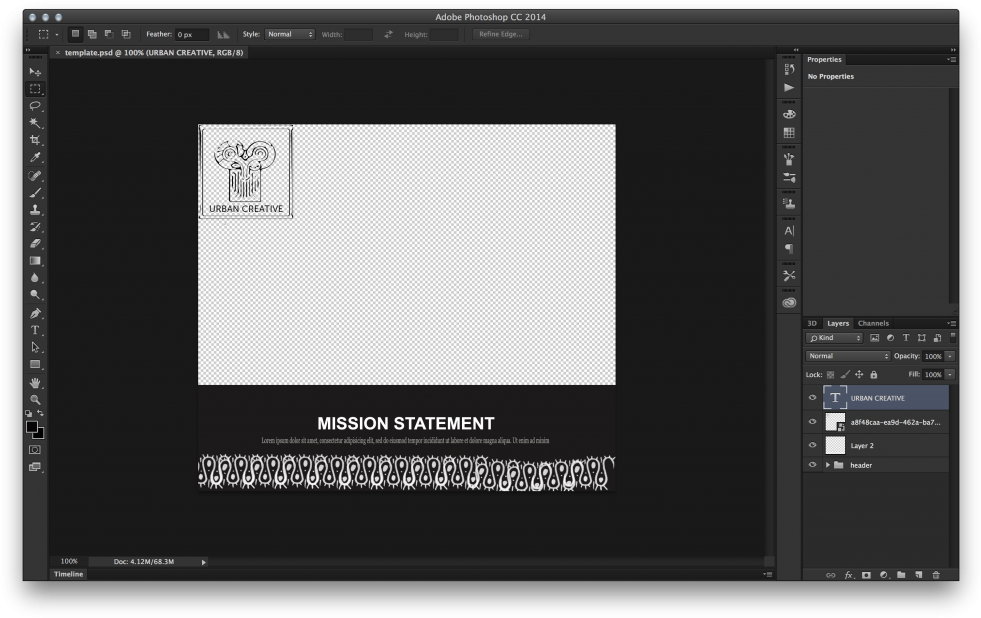This screenshot has width=981, height=618.
Task: Select the Clone Stamp tool
Action: (35, 207)
